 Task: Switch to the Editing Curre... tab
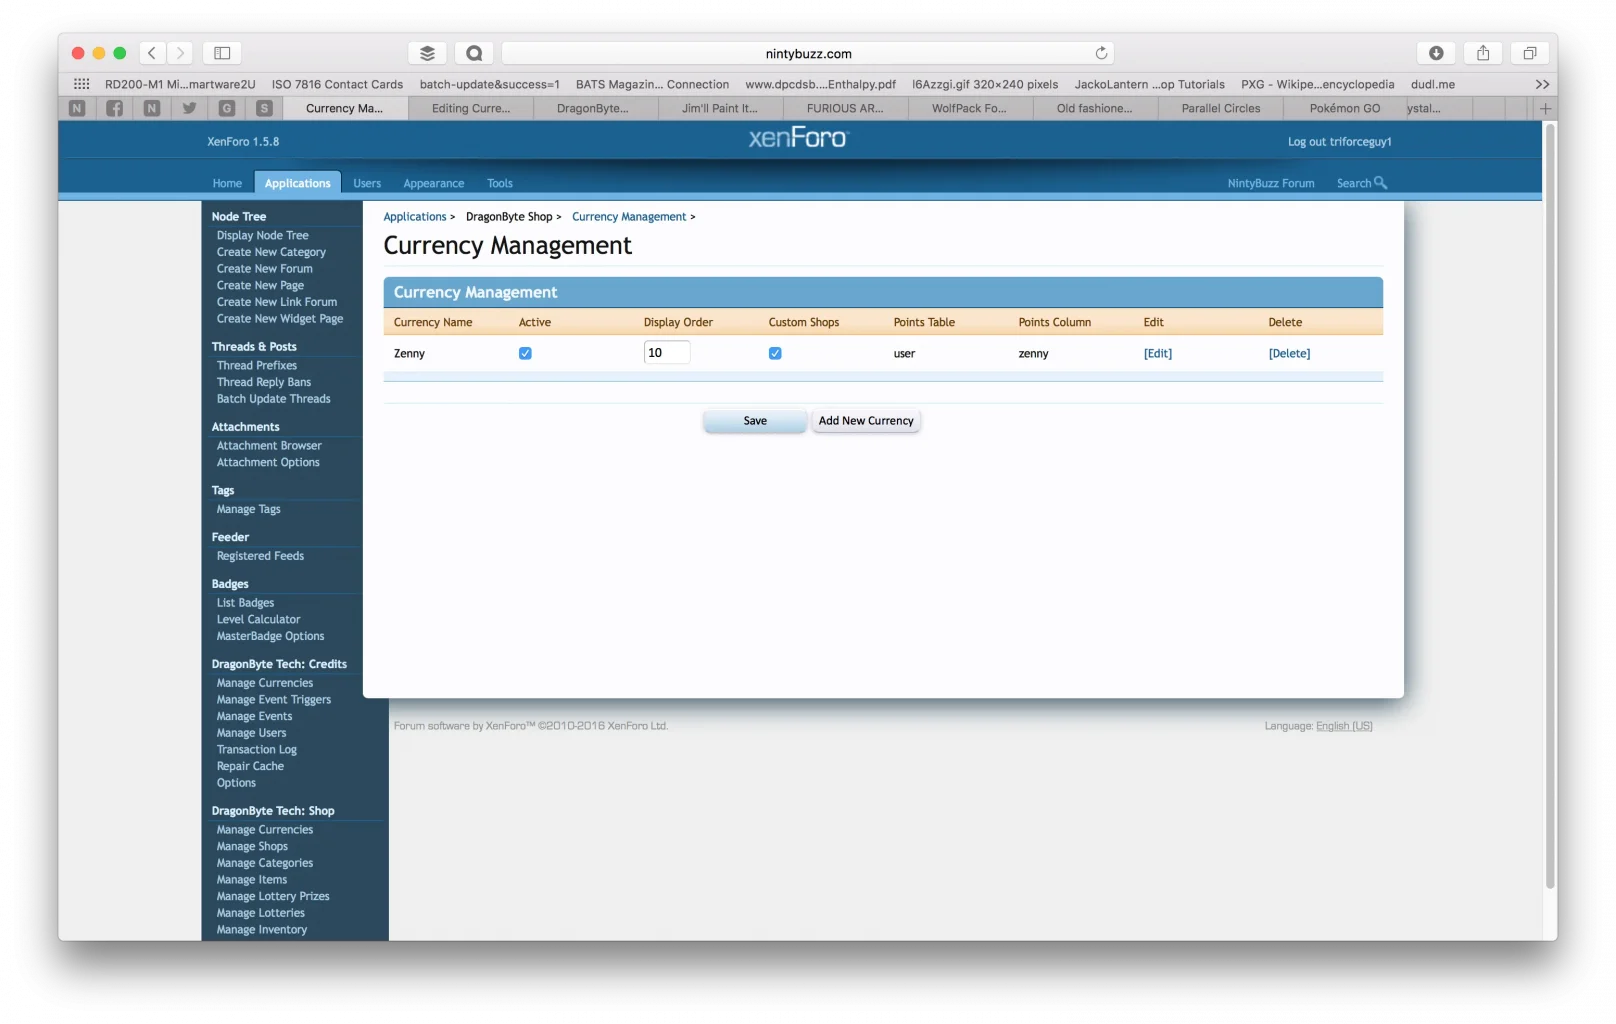pyautogui.click(x=471, y=108)
